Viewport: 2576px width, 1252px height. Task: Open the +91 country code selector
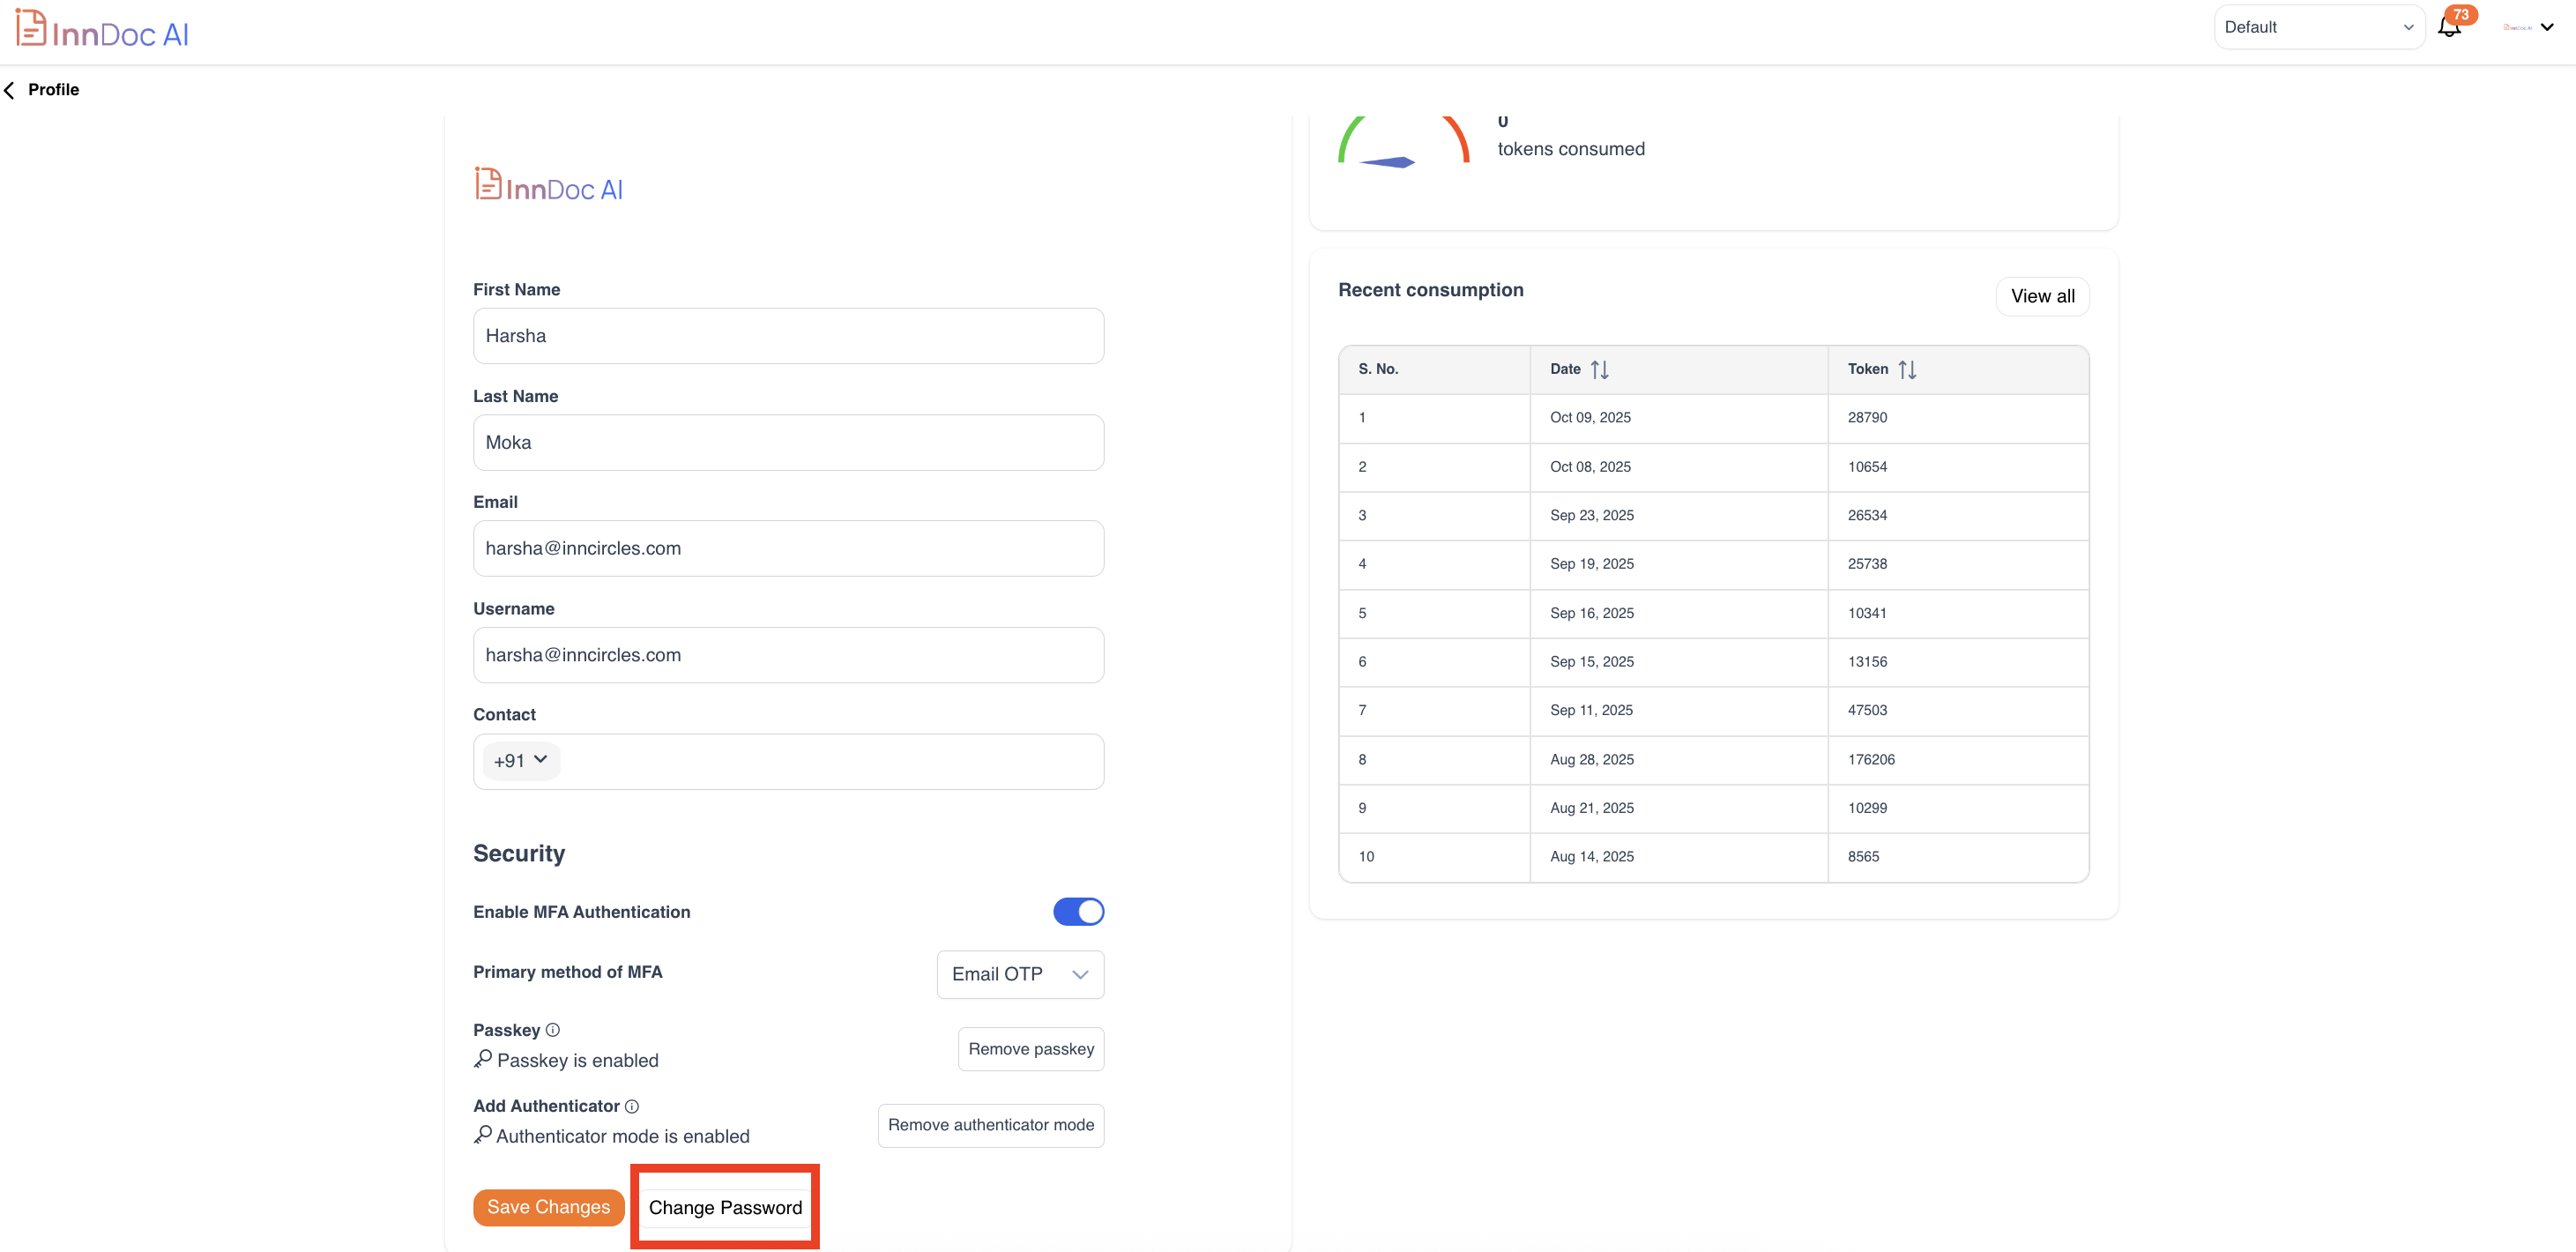pyautogui.click(x=520, y=761)
